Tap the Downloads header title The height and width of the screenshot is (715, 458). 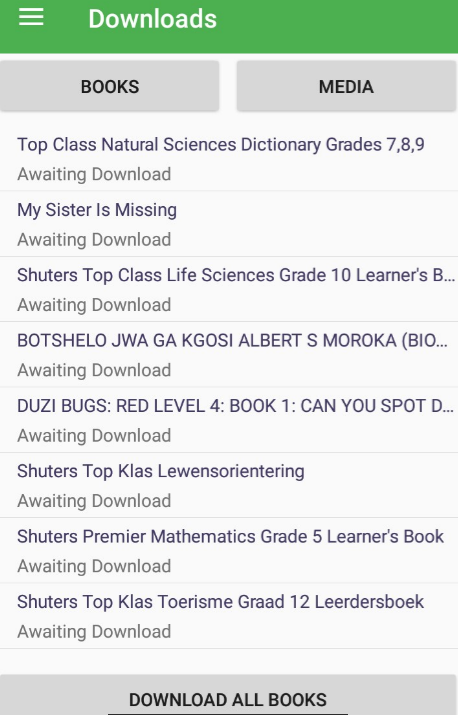pyautogui.click(x=152, y=19)
